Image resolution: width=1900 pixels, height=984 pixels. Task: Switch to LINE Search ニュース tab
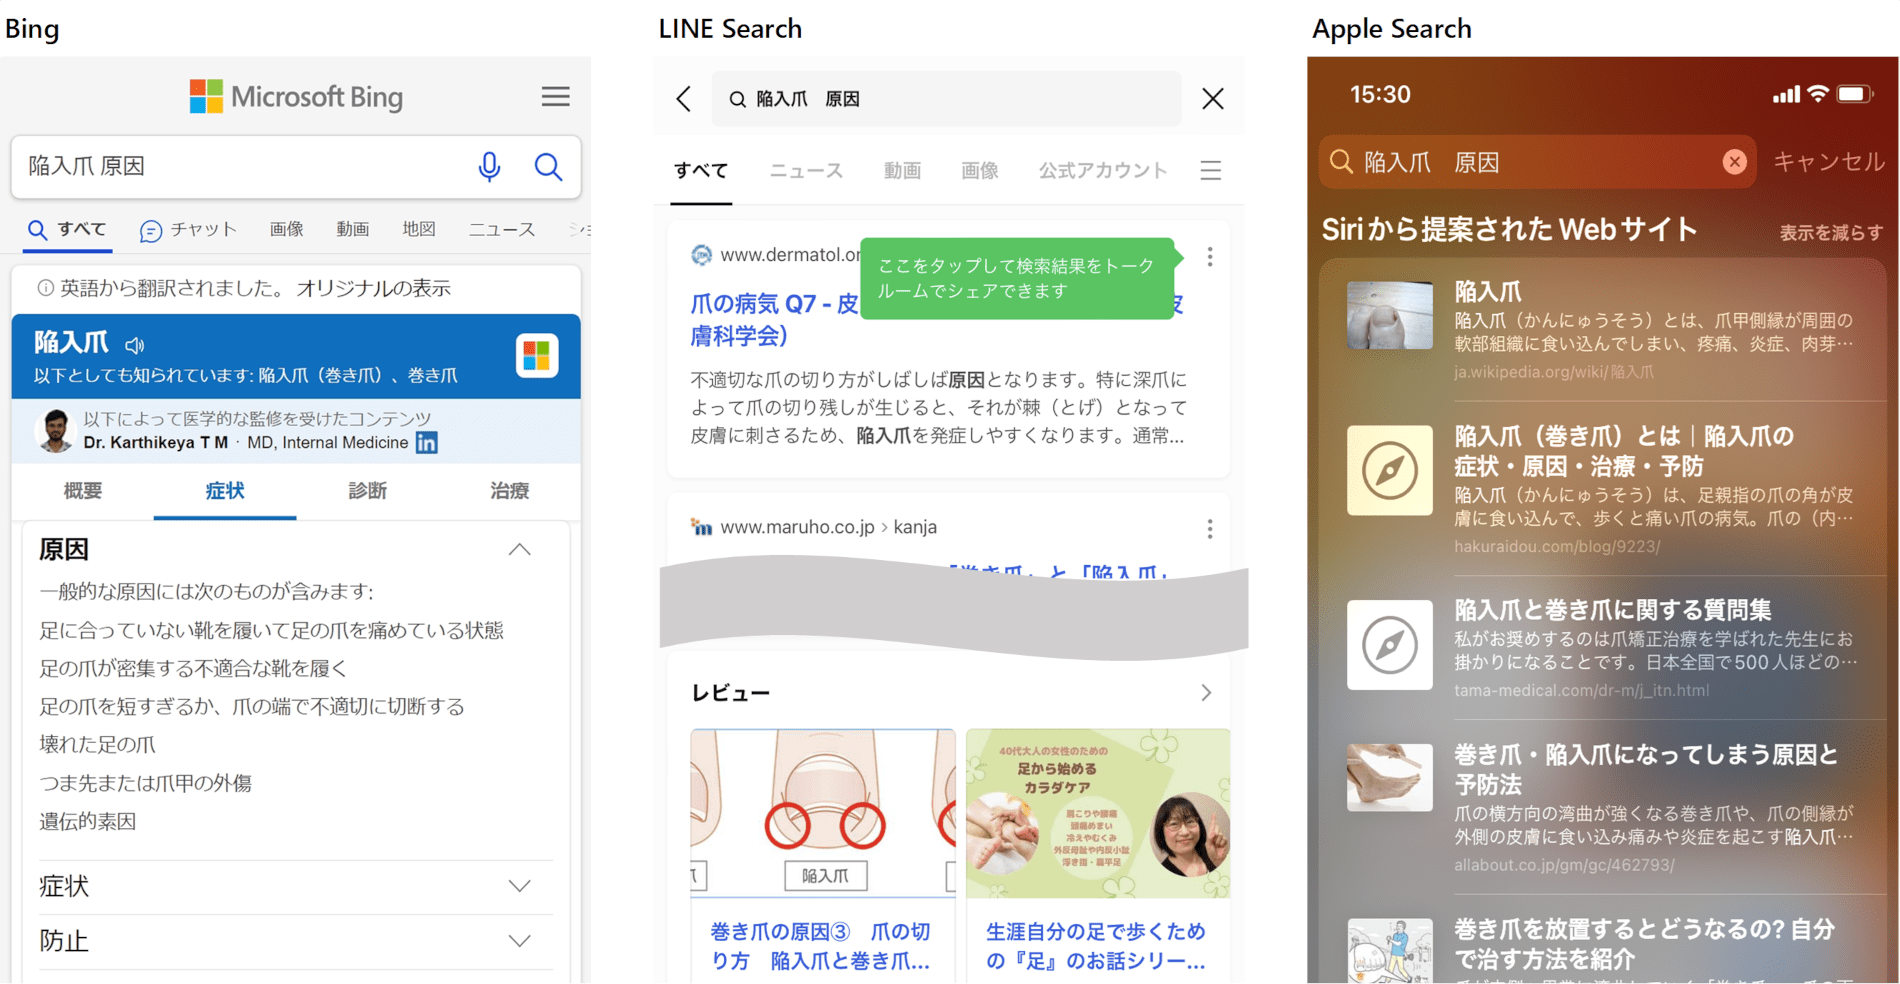(x=806, y=171)
